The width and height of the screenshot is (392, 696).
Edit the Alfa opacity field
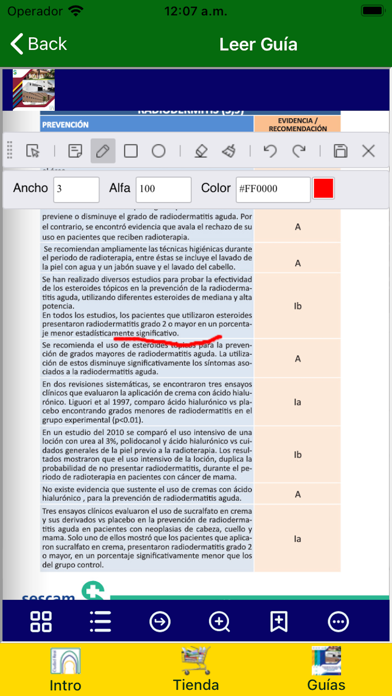pyautogui.click(x=163, y=190)
